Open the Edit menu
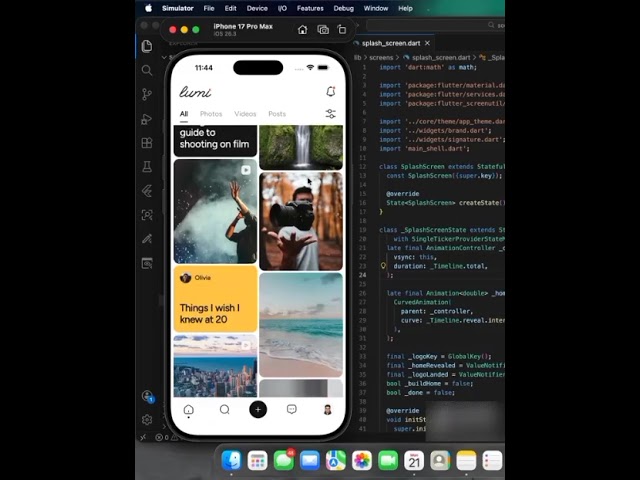Image resolution: width=640 pixels, height=480 pixels. tap(230, 8)
